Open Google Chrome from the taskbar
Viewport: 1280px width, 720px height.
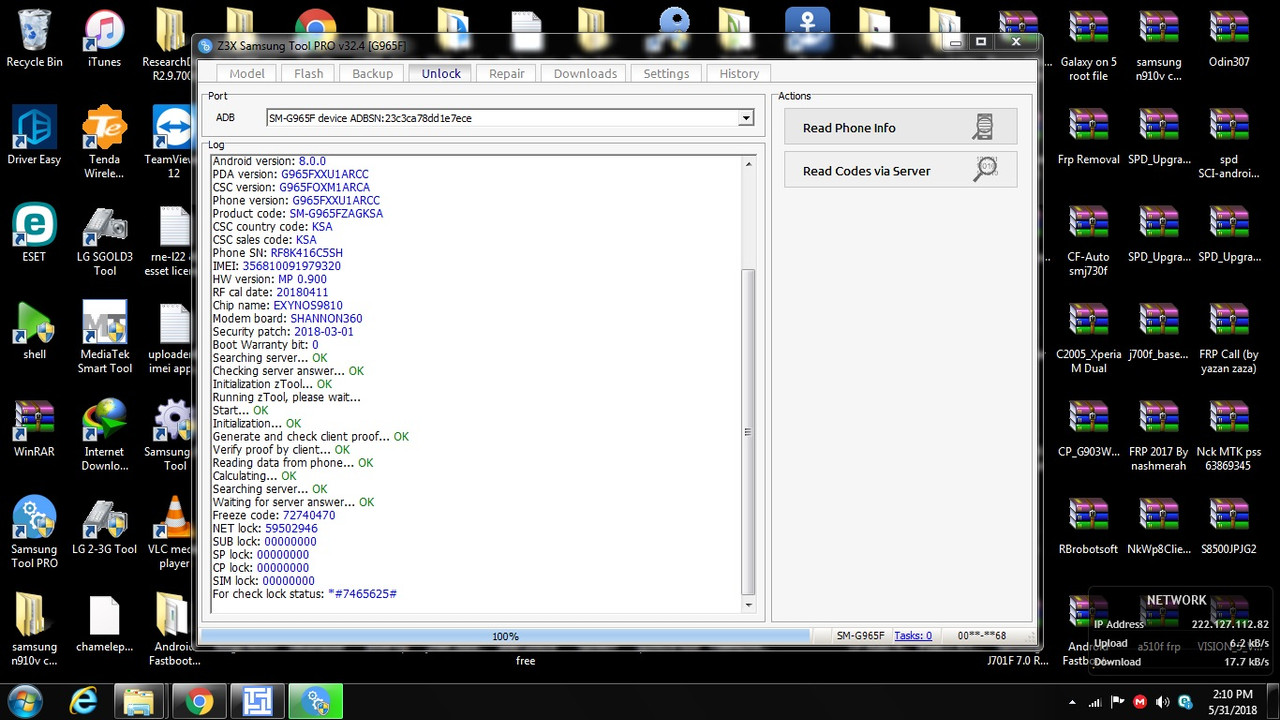click(x=199, y=701)
